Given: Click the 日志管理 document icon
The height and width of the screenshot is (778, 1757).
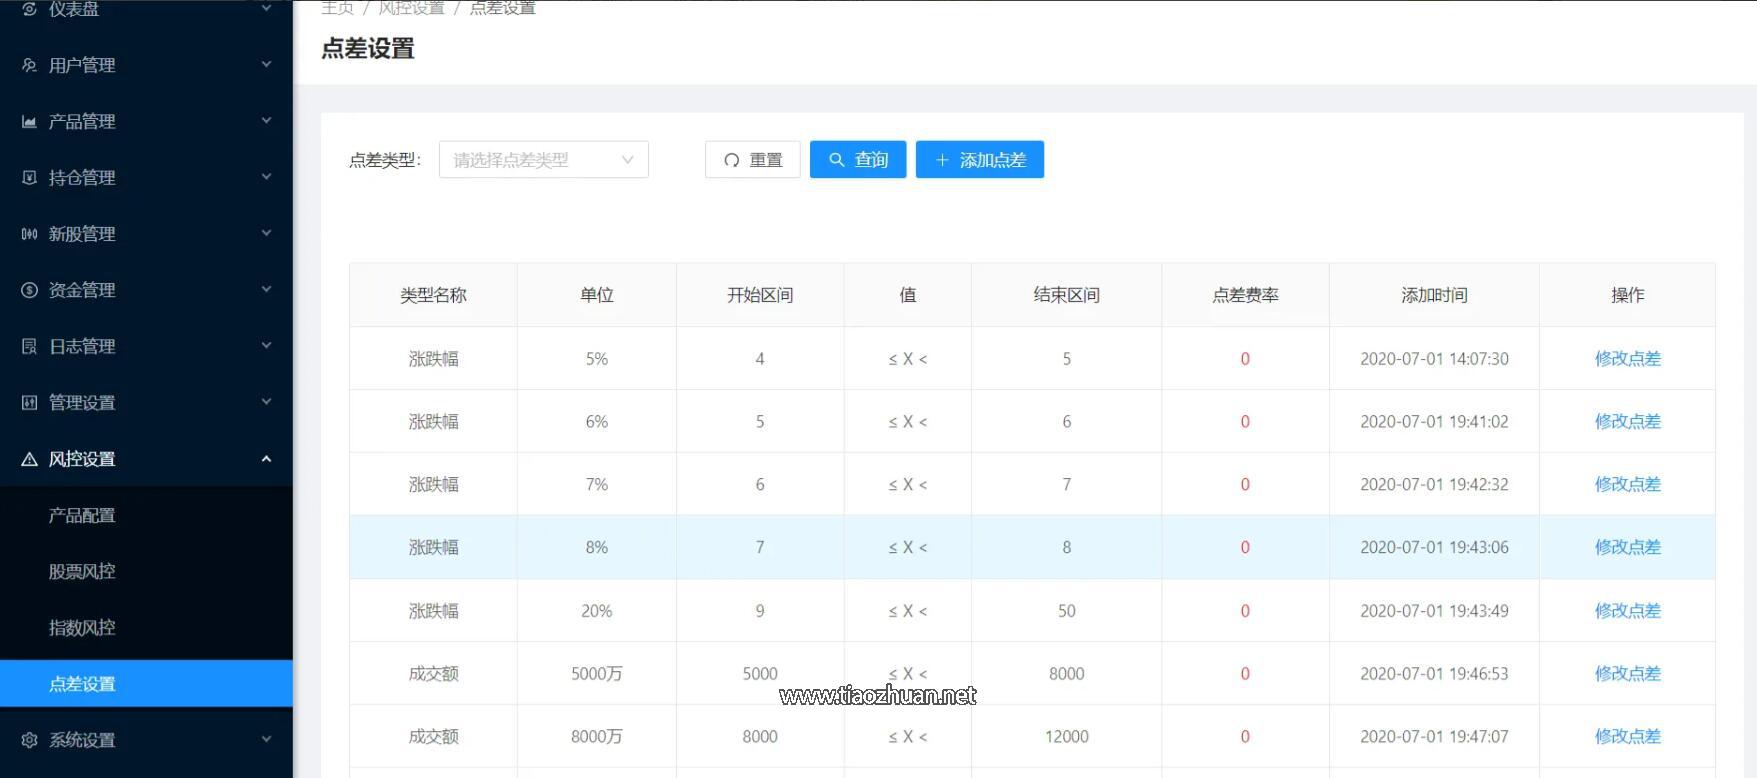Looking at the screenshot, I should pos(29,346).
